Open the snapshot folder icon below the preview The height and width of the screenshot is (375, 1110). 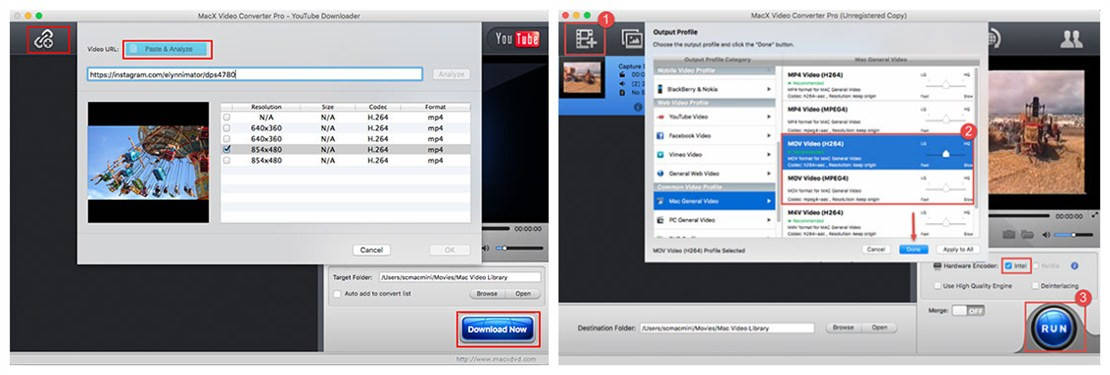click(1027, 234)
